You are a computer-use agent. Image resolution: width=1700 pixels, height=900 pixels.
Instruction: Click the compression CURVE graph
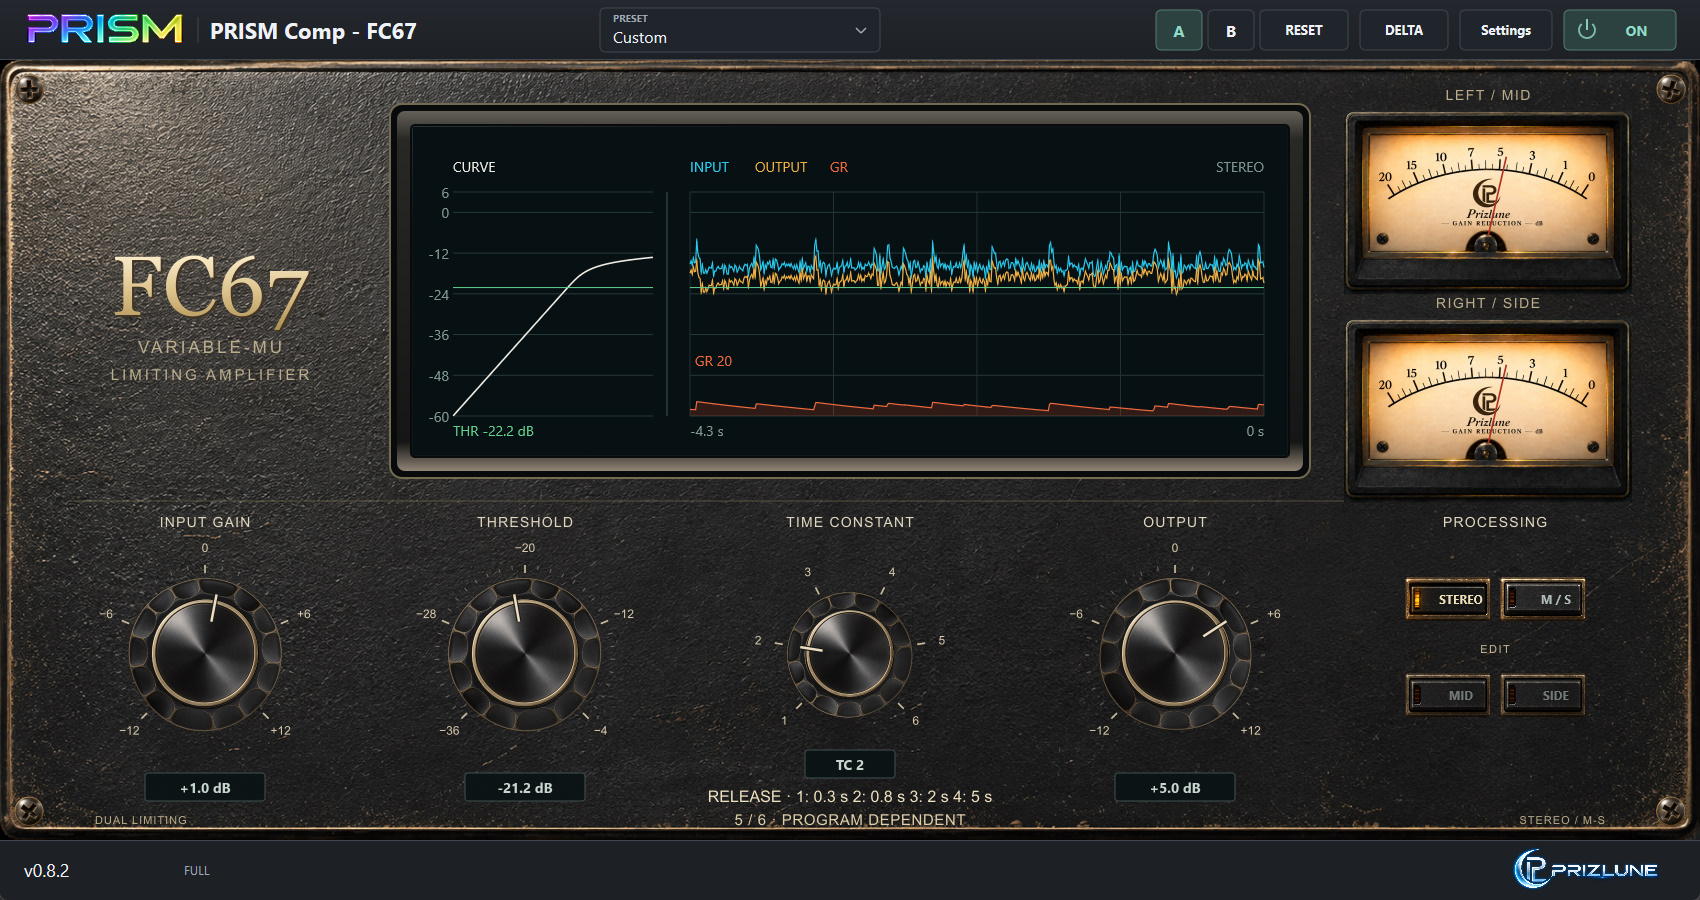(553, 304)
